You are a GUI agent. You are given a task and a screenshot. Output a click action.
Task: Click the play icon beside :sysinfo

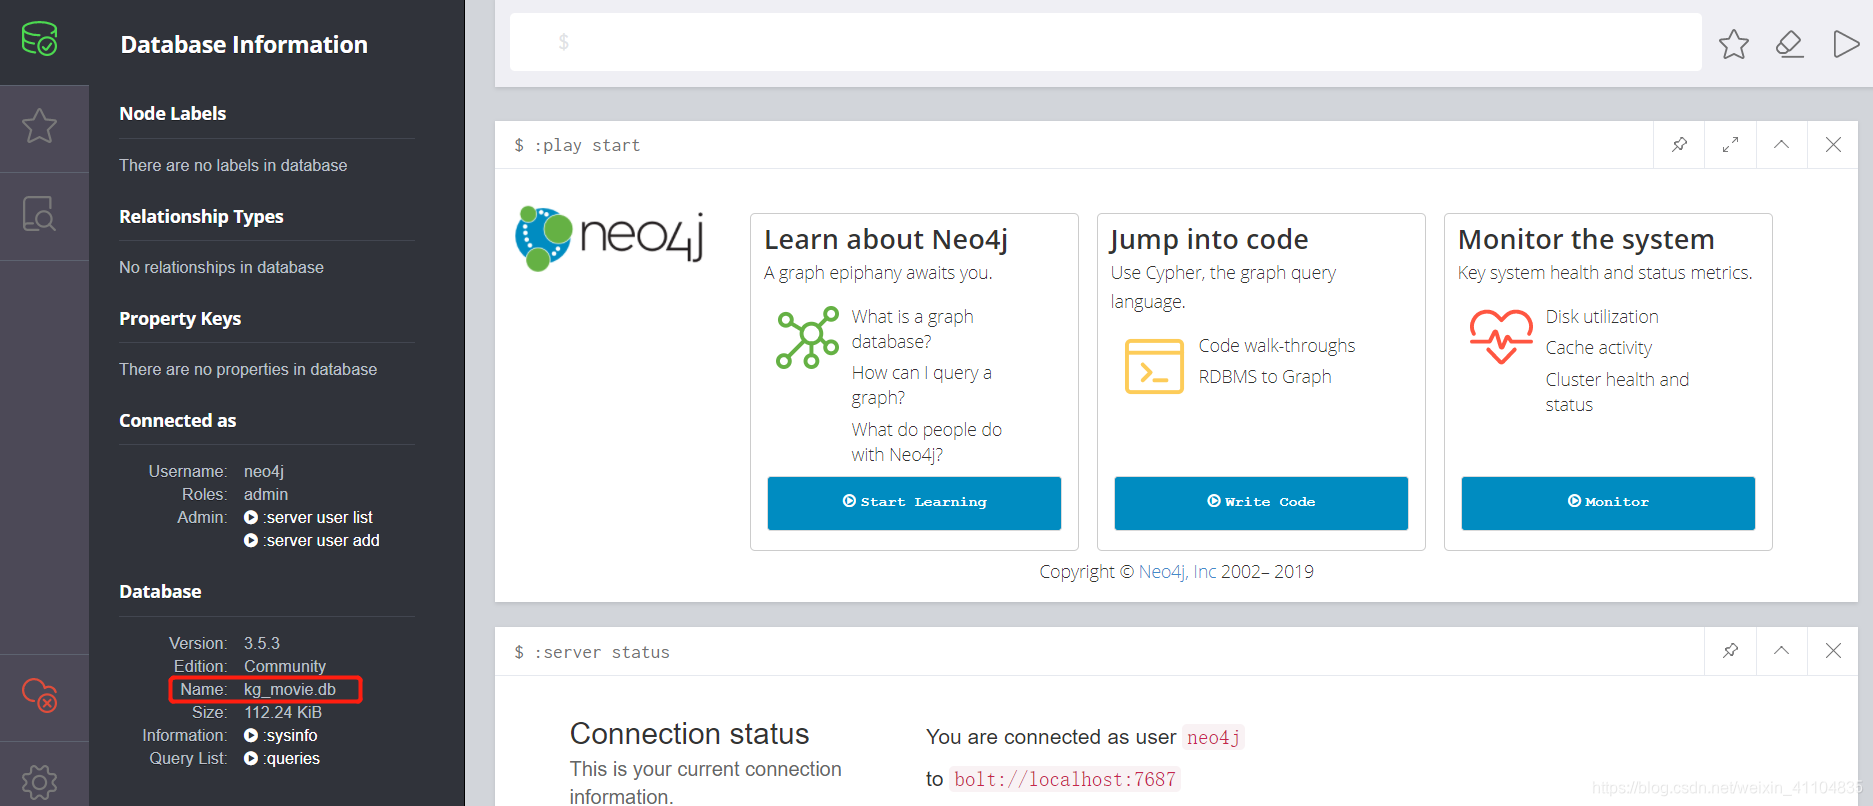[251, 735]
